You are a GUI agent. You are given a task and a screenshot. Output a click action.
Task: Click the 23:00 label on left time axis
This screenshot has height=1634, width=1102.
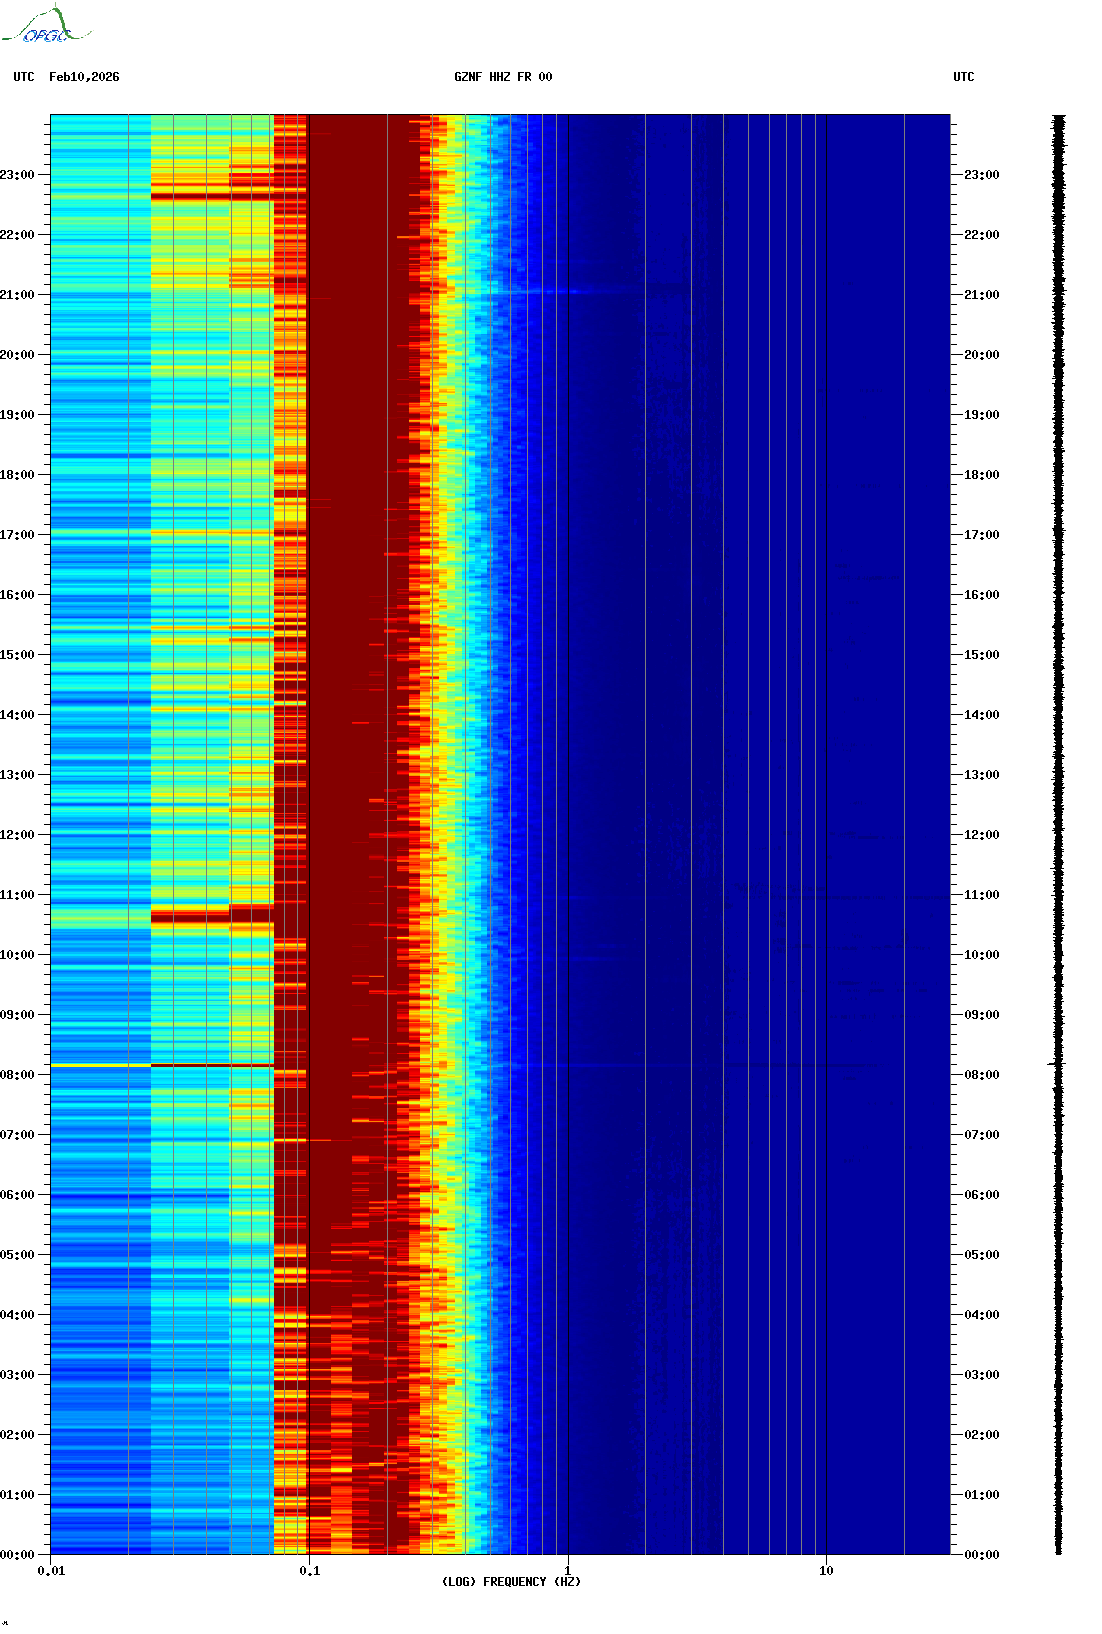pyautogui.click(x=17, y=175)
